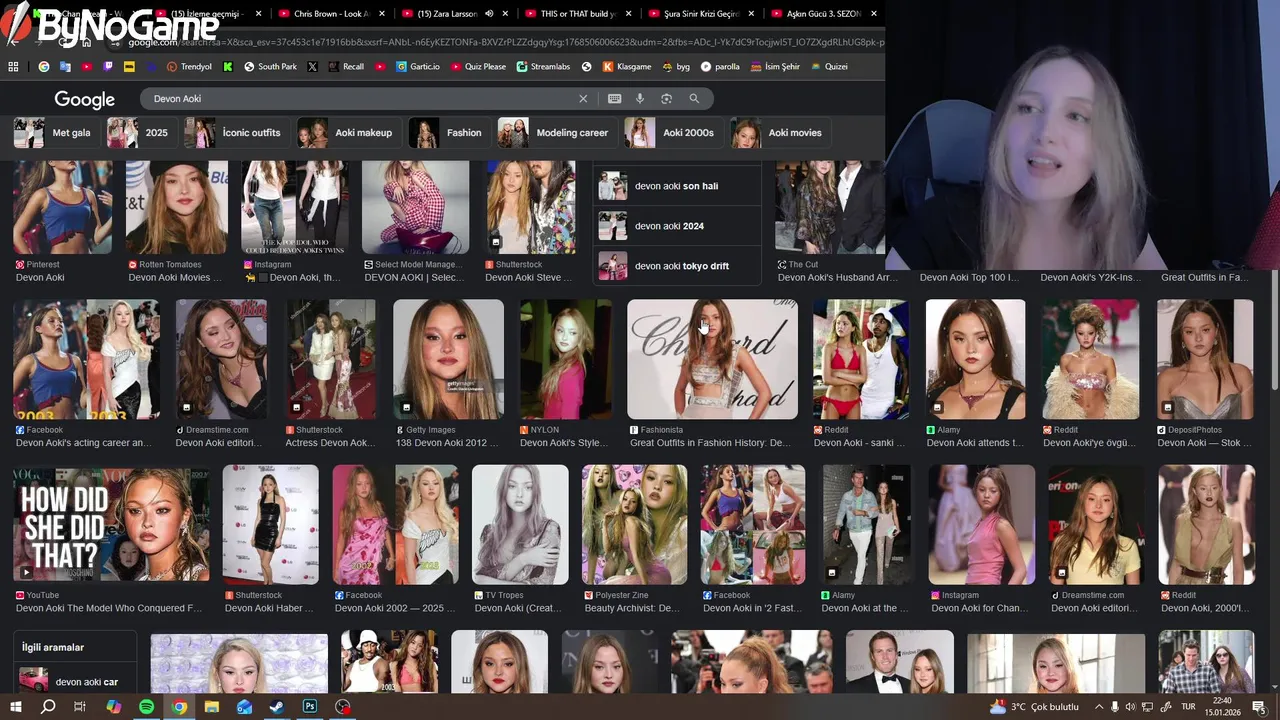Open Windows taskbar search

(x=48, y=706)
